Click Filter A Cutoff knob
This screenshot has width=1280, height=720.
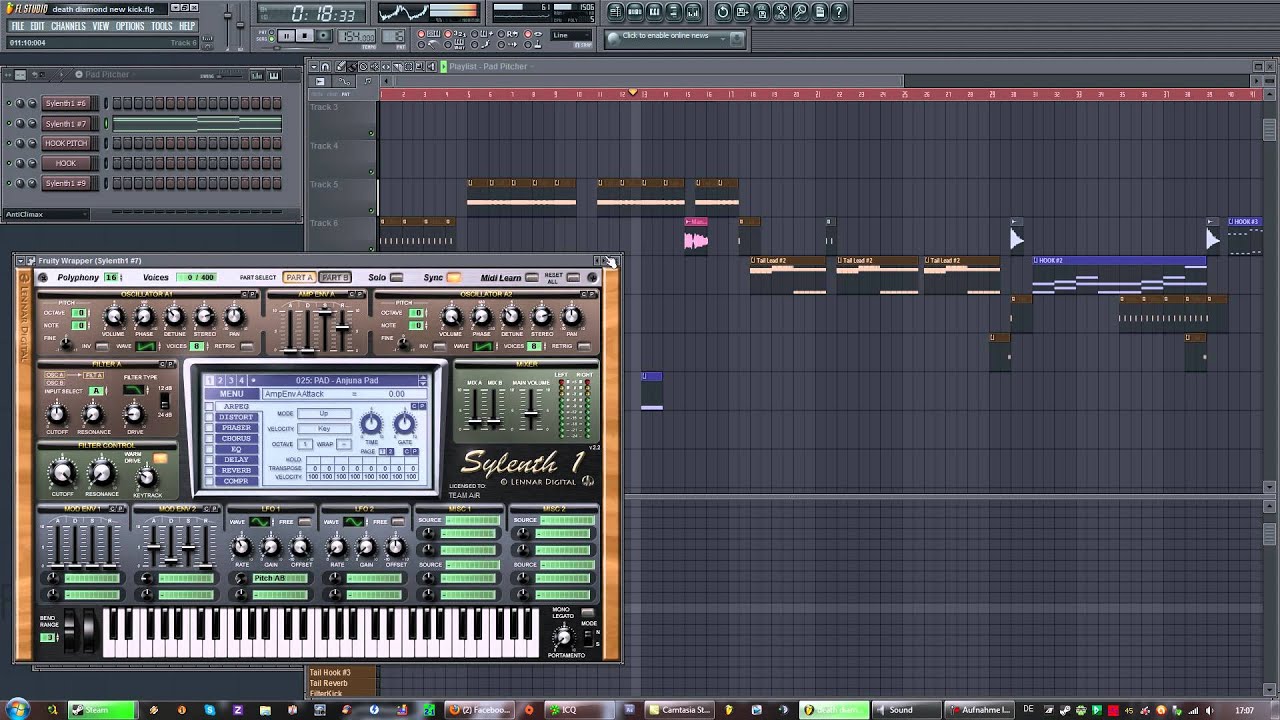[x=57, y=413]
